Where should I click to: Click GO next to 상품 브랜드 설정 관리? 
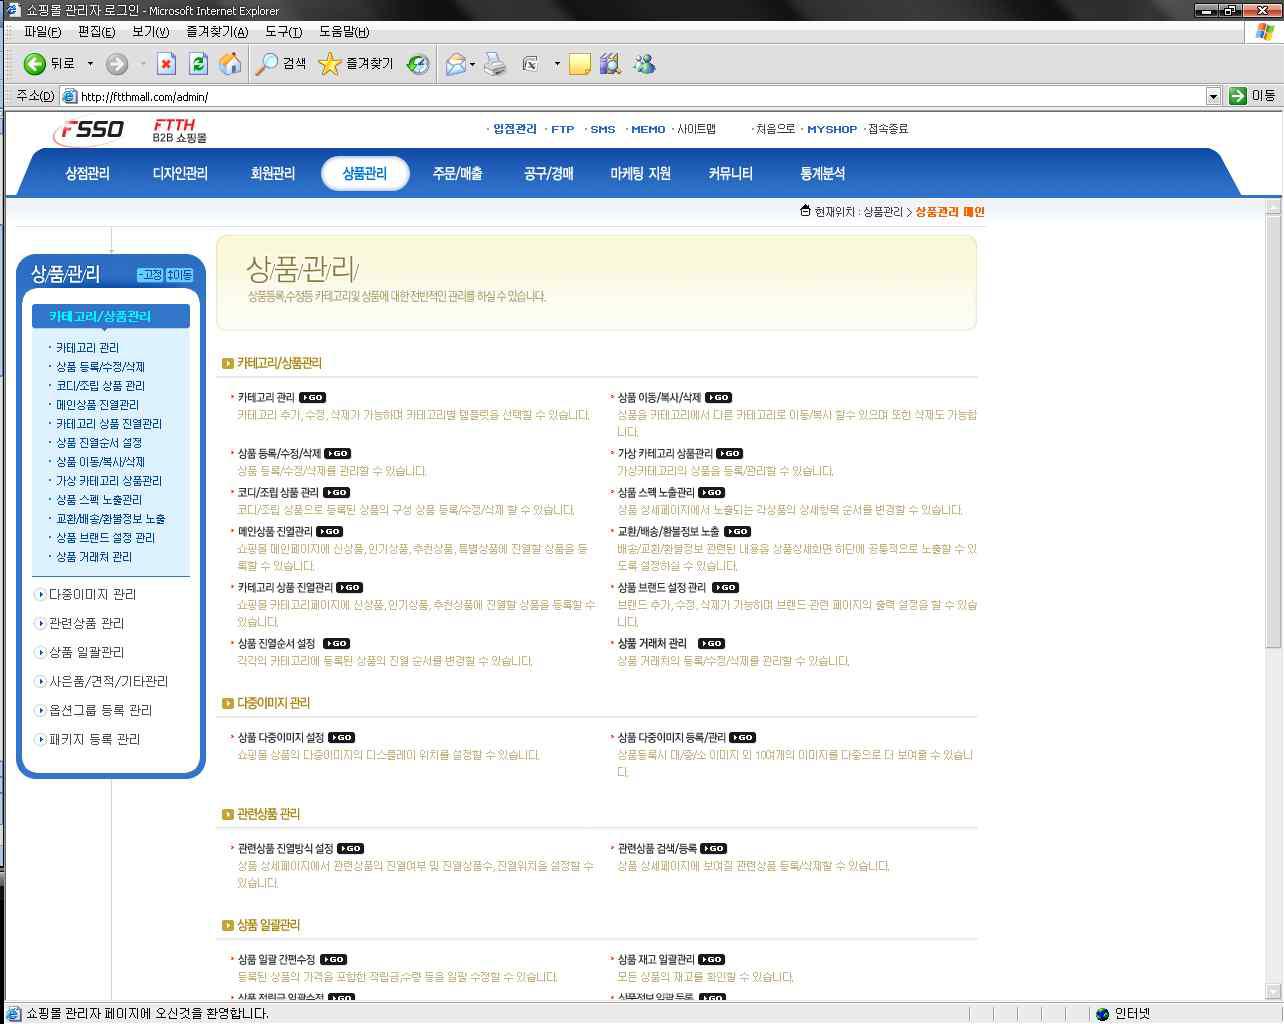point(725,588)
